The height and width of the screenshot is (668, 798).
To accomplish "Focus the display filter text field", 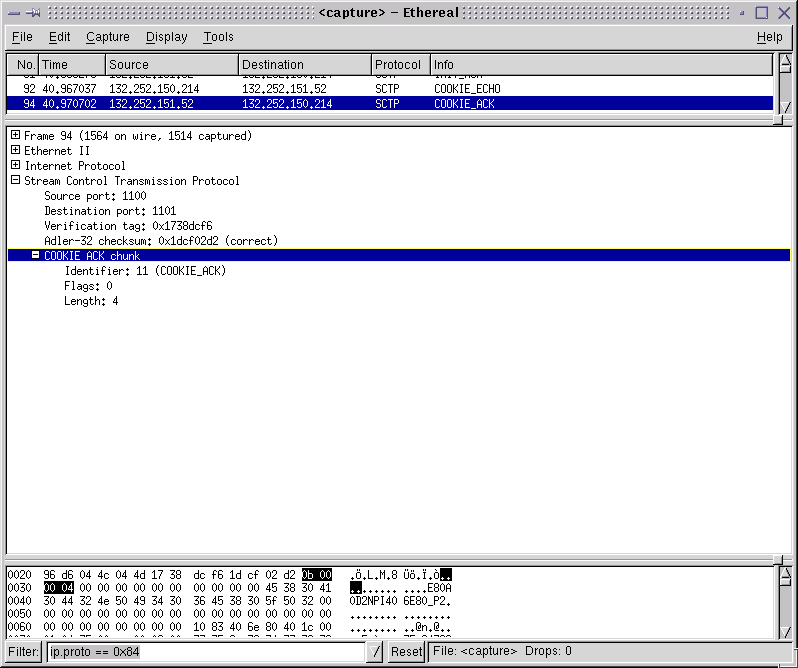I will 205,652.
